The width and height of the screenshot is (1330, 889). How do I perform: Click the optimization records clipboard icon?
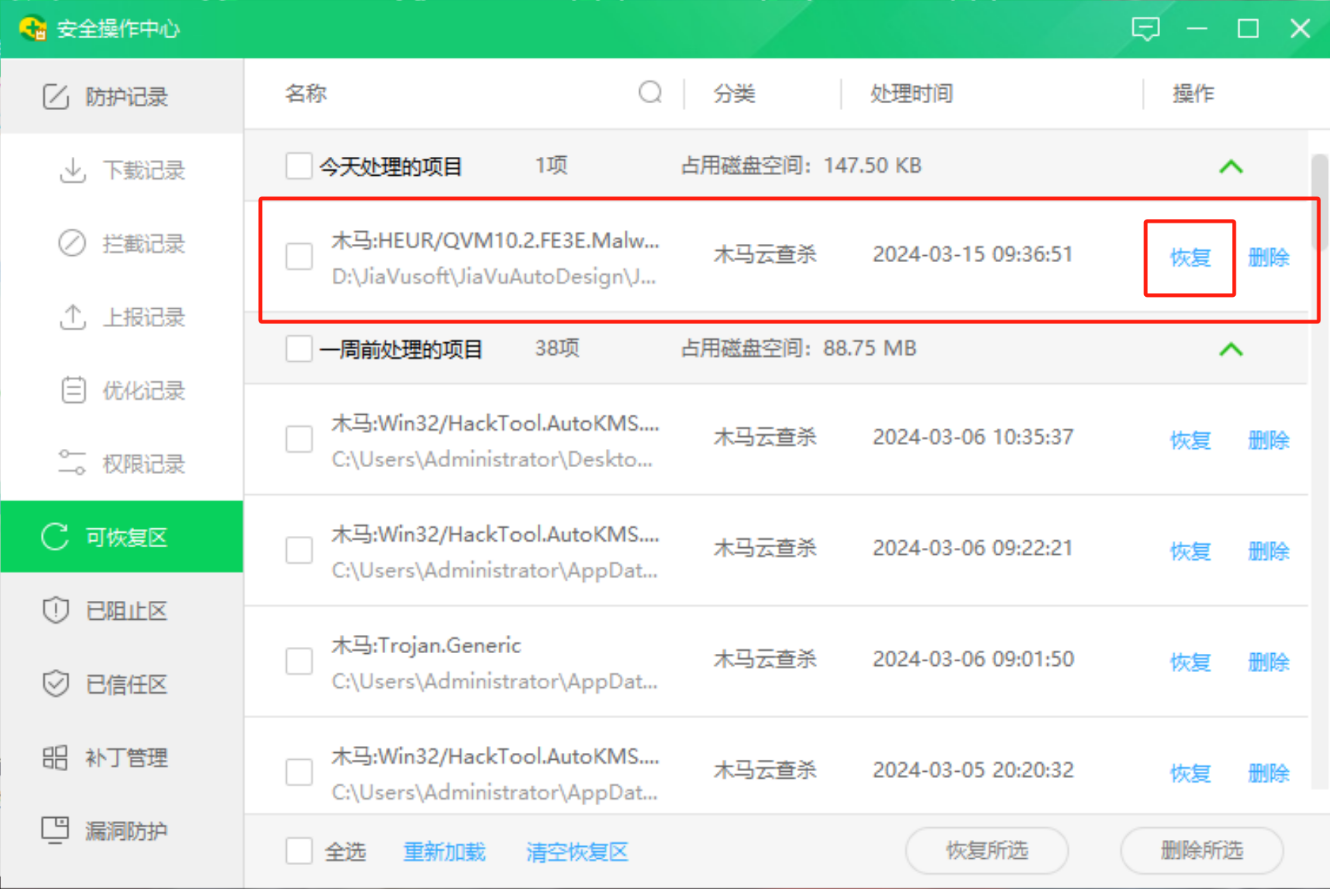coord(72,390)
